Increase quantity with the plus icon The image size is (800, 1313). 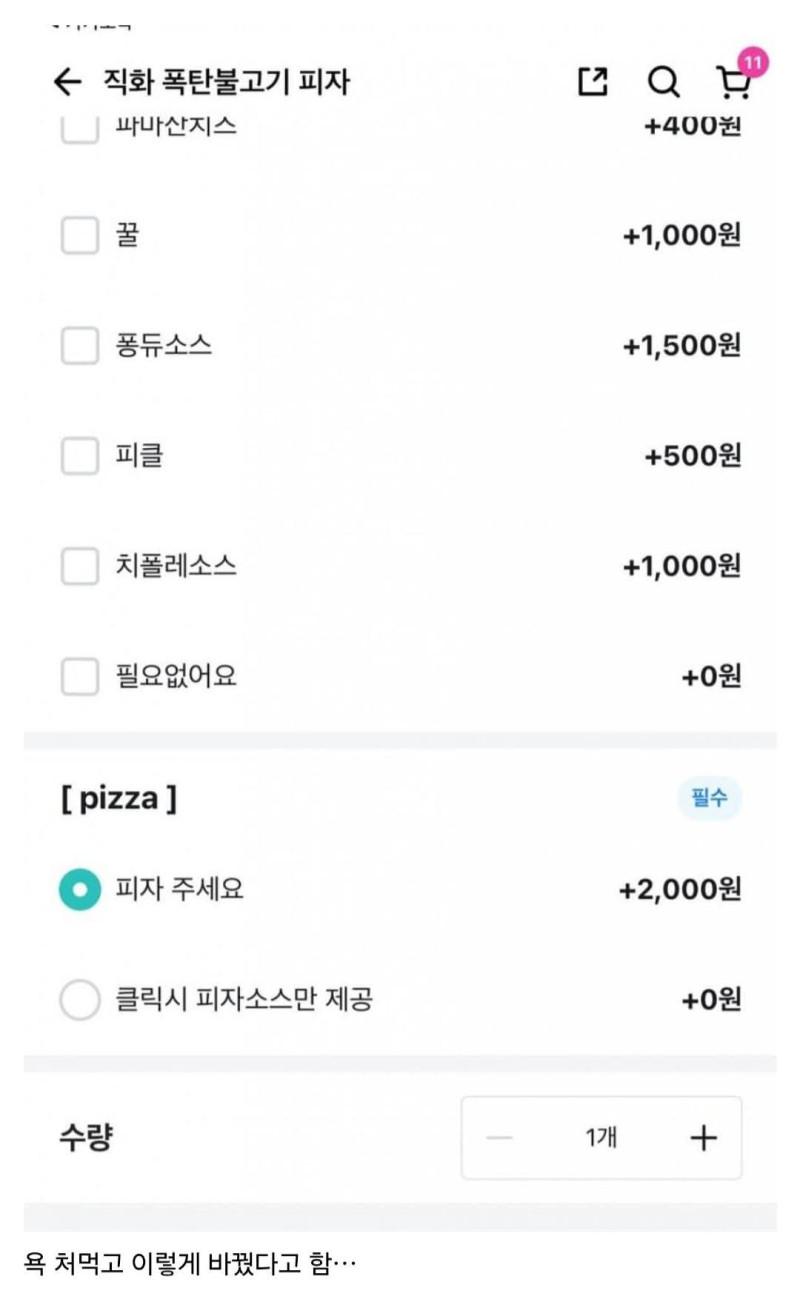point(704,1138)
